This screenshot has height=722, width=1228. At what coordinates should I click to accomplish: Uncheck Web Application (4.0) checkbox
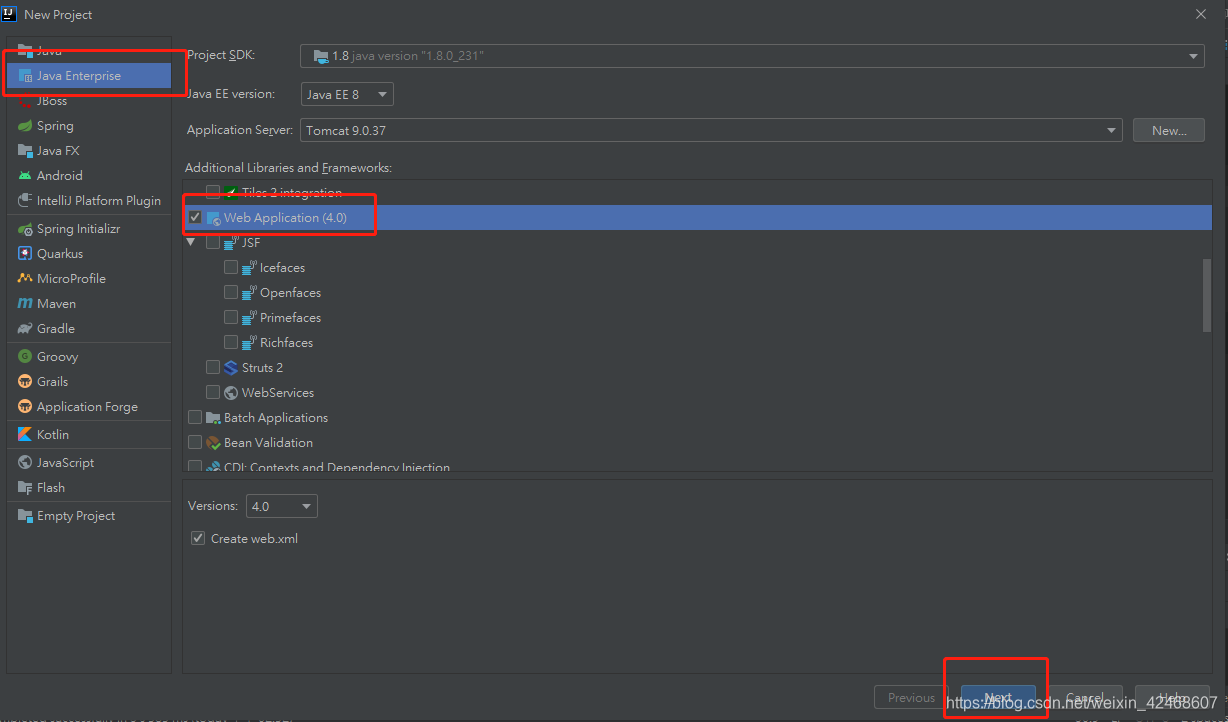(195, 218)
